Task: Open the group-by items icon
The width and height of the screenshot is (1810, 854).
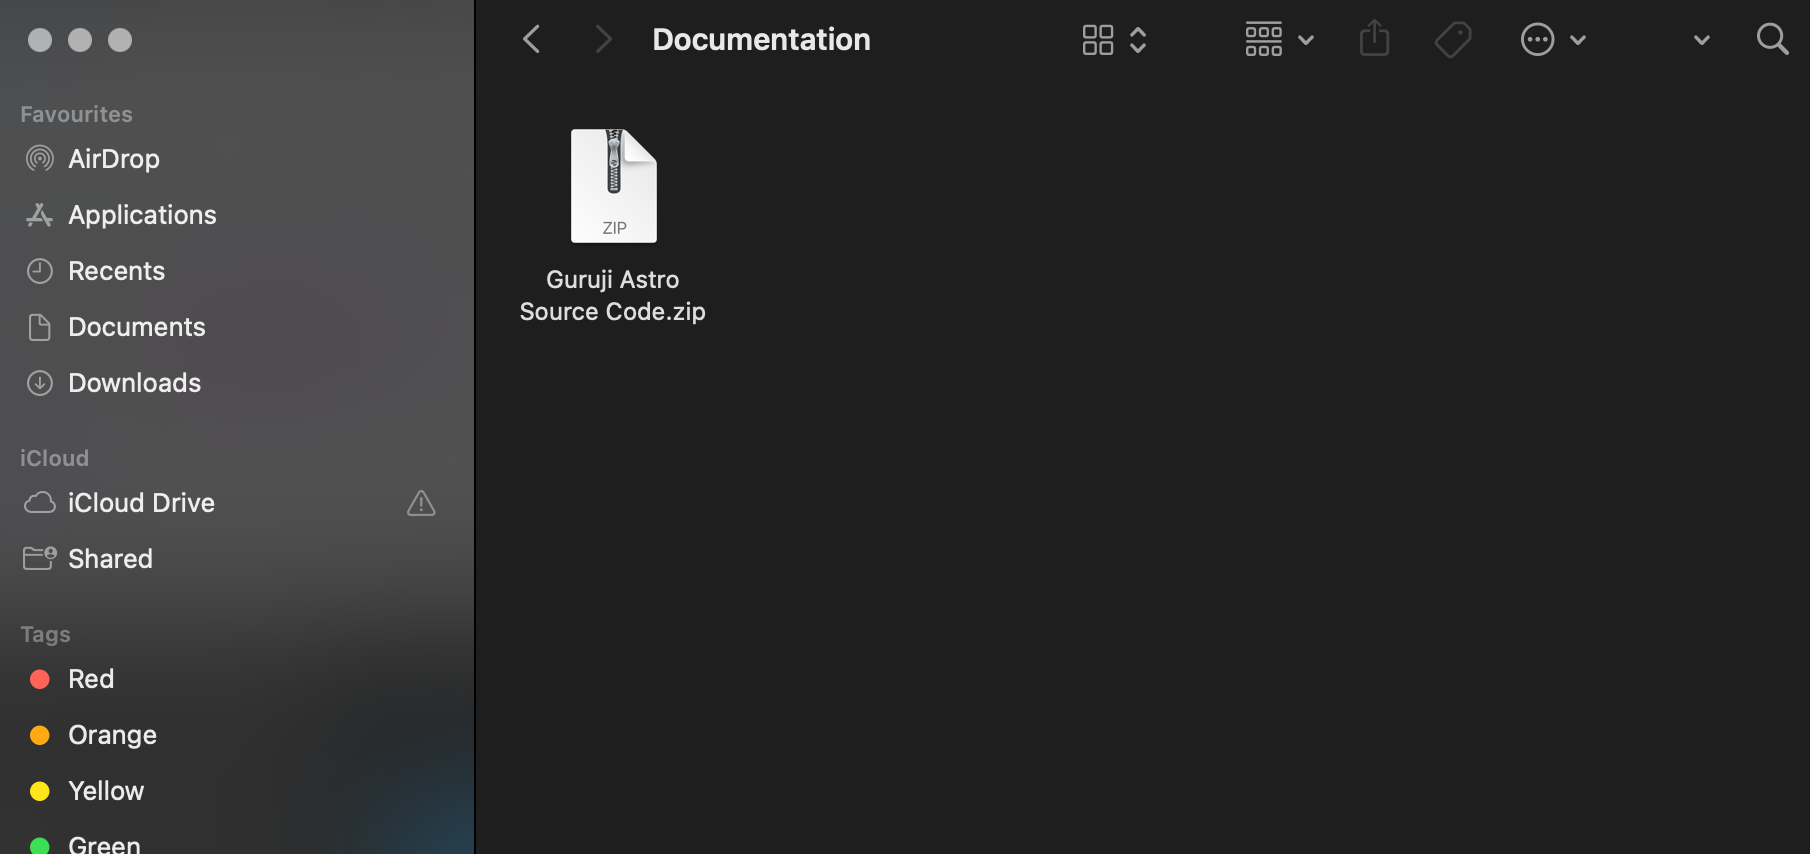Action: coord(1264,40)
